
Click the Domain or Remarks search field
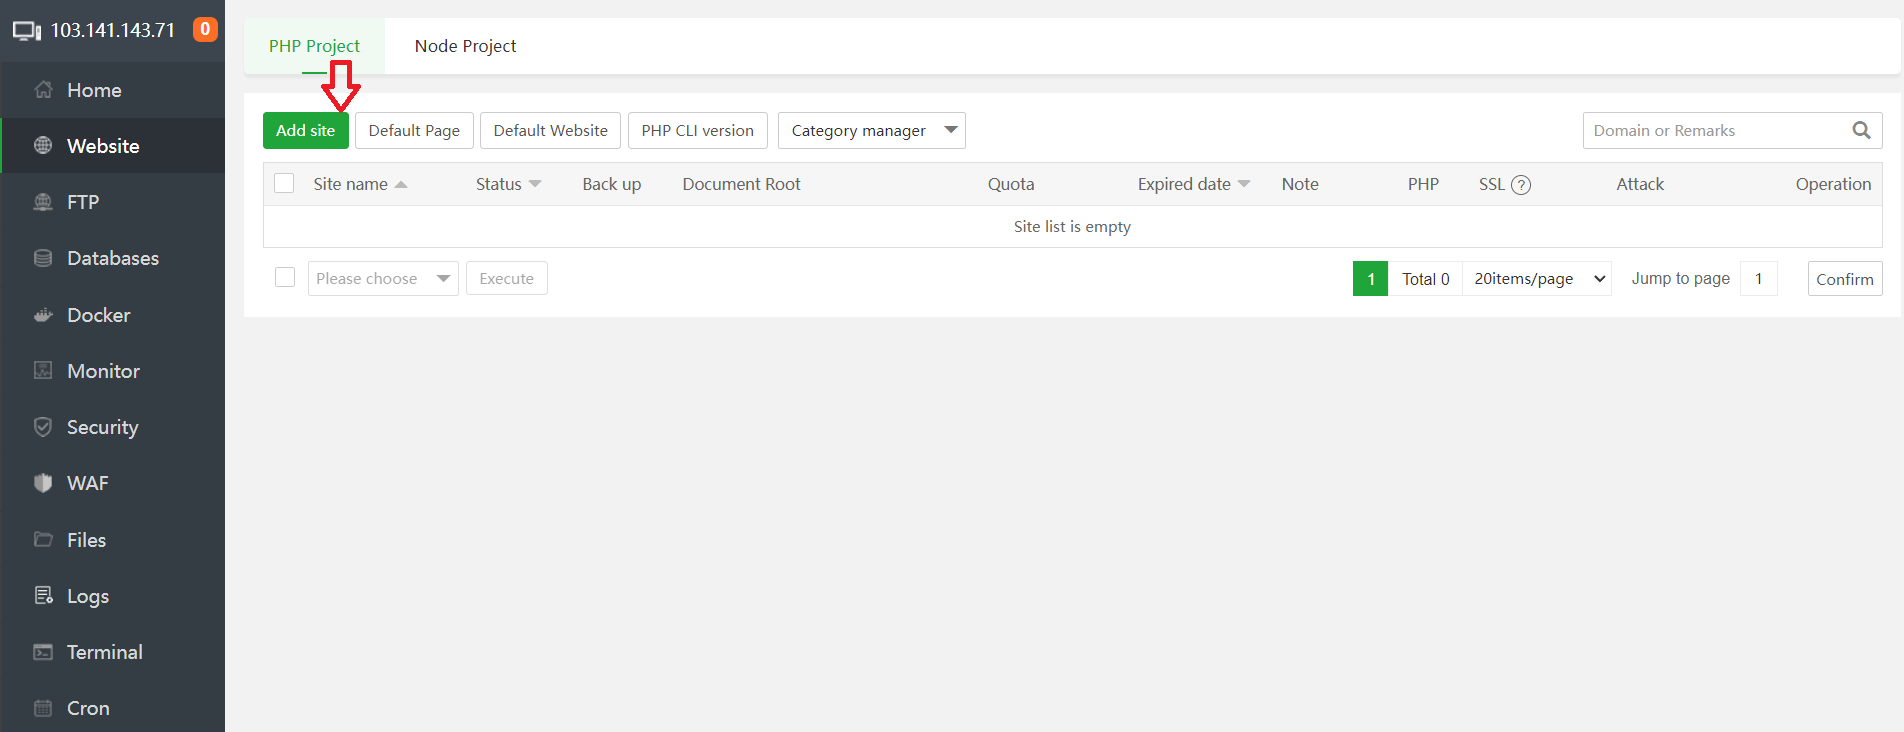tap(1715, 131)
